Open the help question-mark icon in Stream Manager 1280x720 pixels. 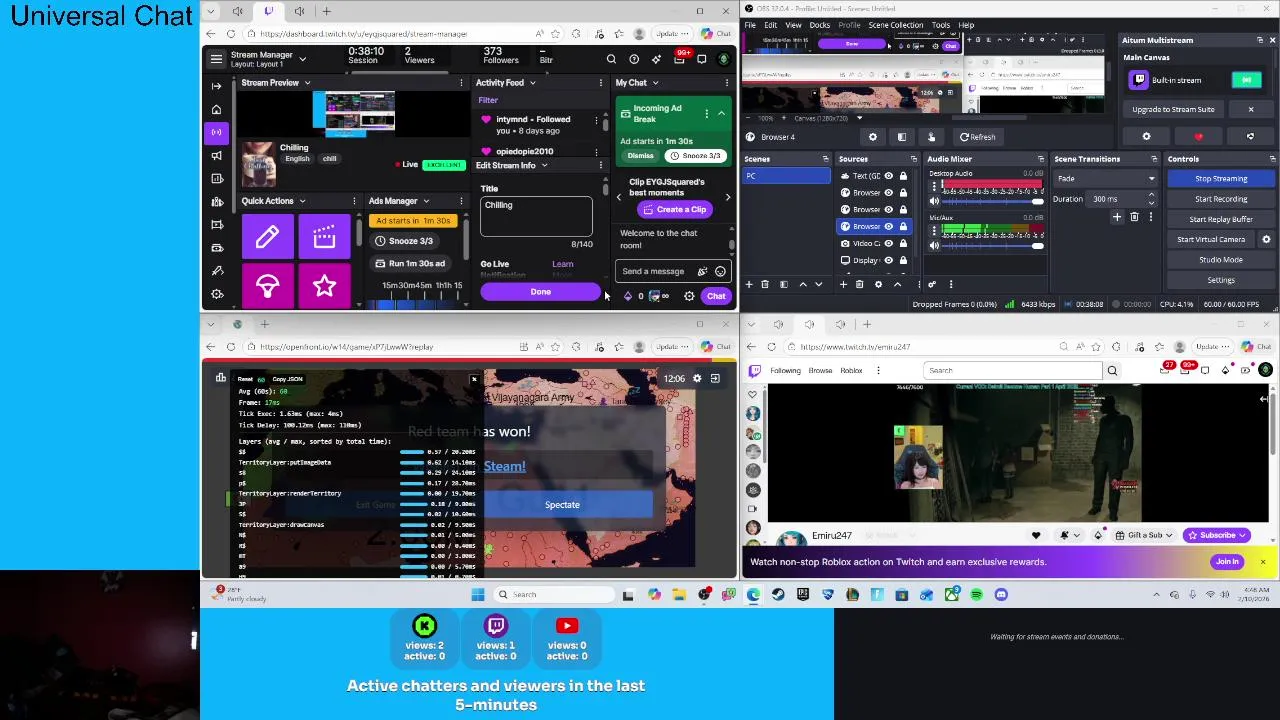pos(633,59)
